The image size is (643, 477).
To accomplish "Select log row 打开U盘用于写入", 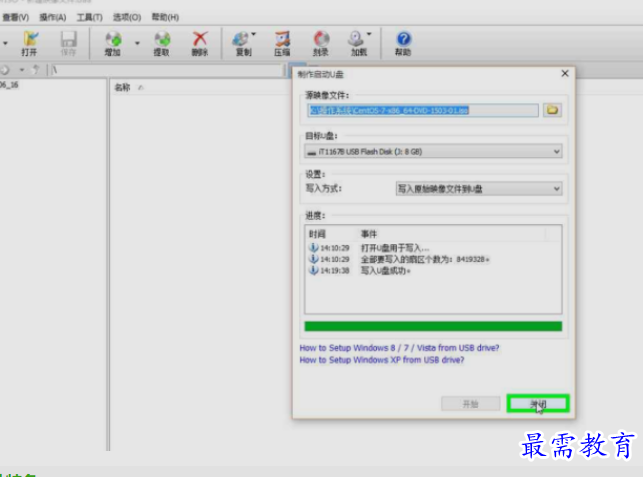I will coord(395,248).
